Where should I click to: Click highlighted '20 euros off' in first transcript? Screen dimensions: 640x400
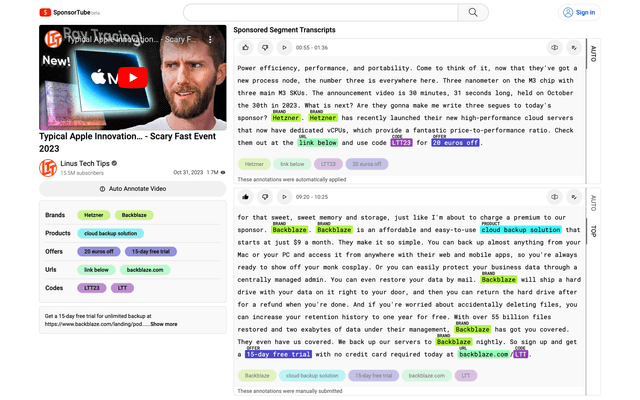coord(456,143)
